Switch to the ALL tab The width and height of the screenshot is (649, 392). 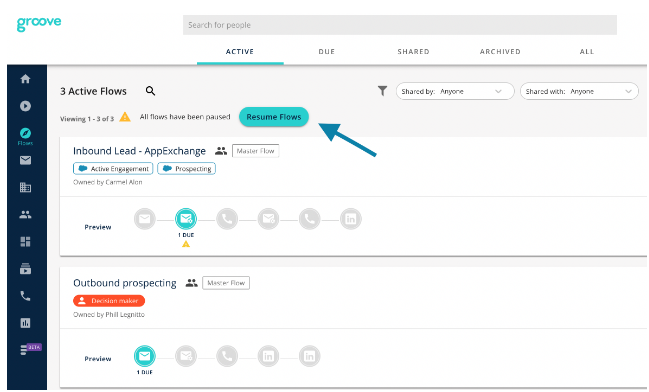587,52
